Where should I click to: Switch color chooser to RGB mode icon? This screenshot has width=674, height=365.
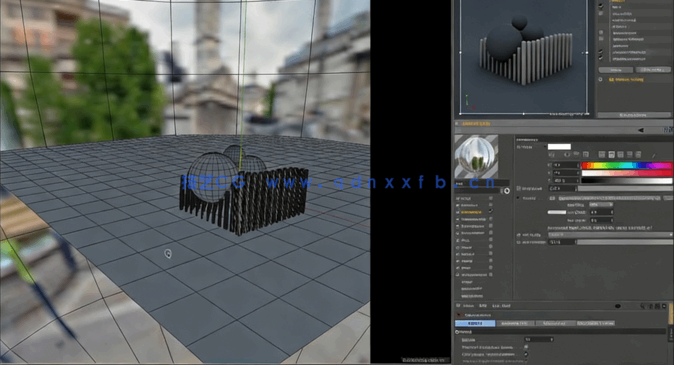click(x=602, y=154)
